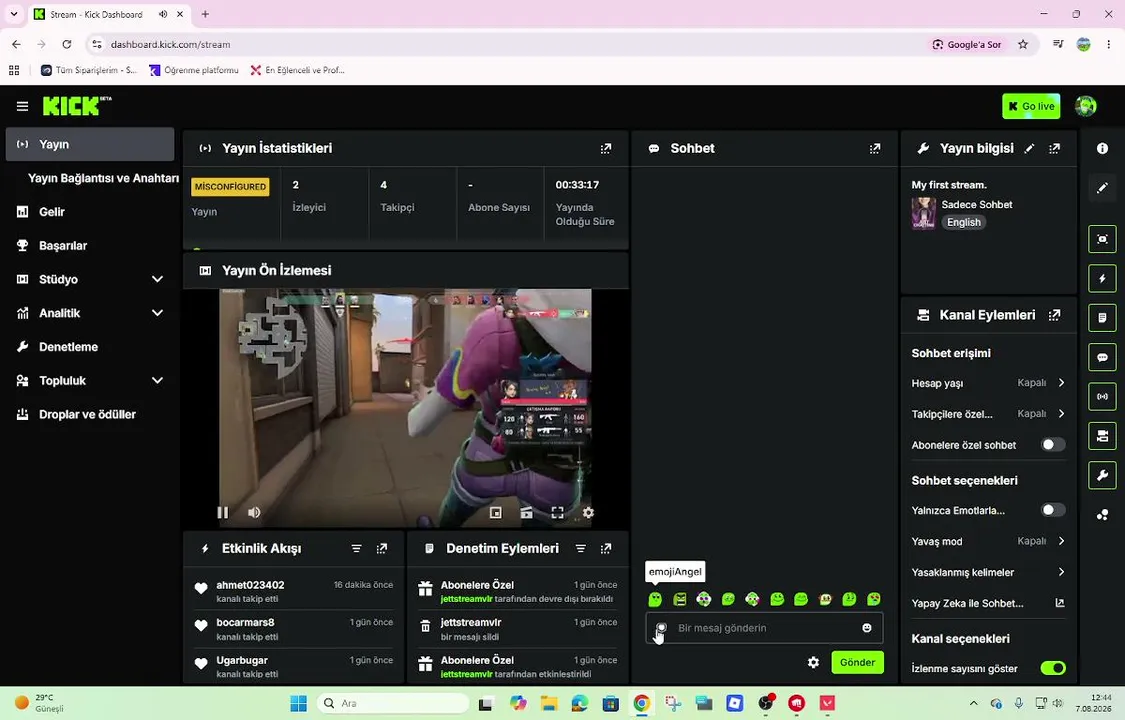The height and width of the screenshot is (720, 1125).
Task: Pop out the Yayın bilgisi panel
Action: tap(1054, 148)
